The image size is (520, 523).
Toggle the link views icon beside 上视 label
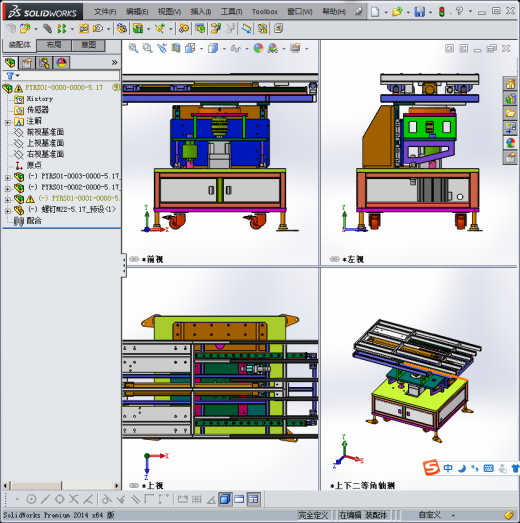click(134, 486)
